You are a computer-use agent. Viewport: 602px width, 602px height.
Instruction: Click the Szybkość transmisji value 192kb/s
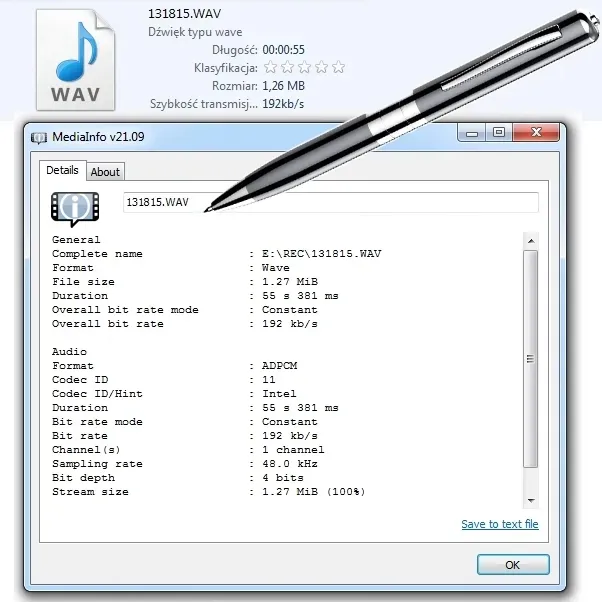[x=283, y=104]
